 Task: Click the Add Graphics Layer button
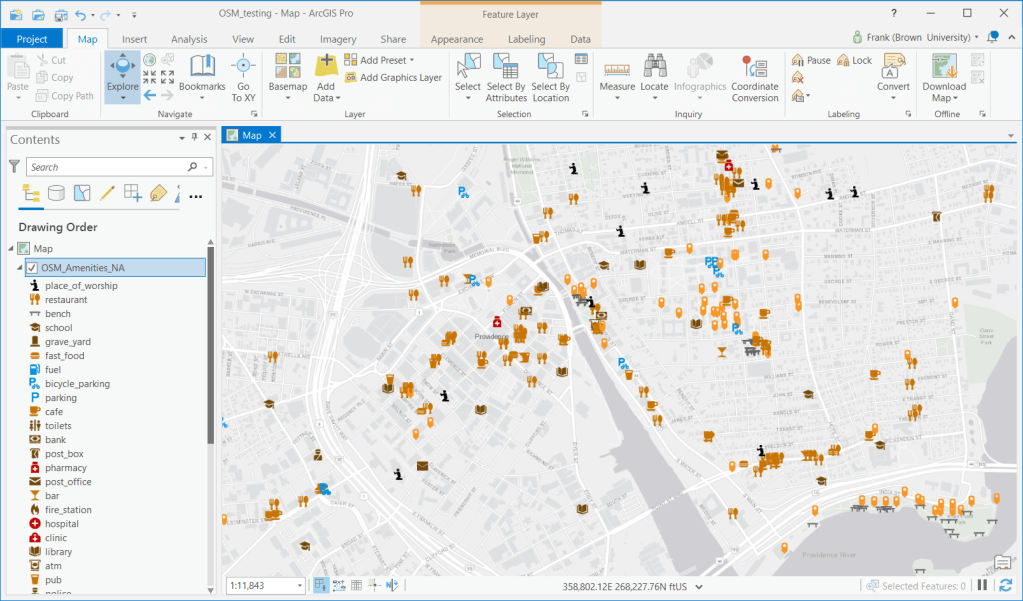tap(396, 77)
